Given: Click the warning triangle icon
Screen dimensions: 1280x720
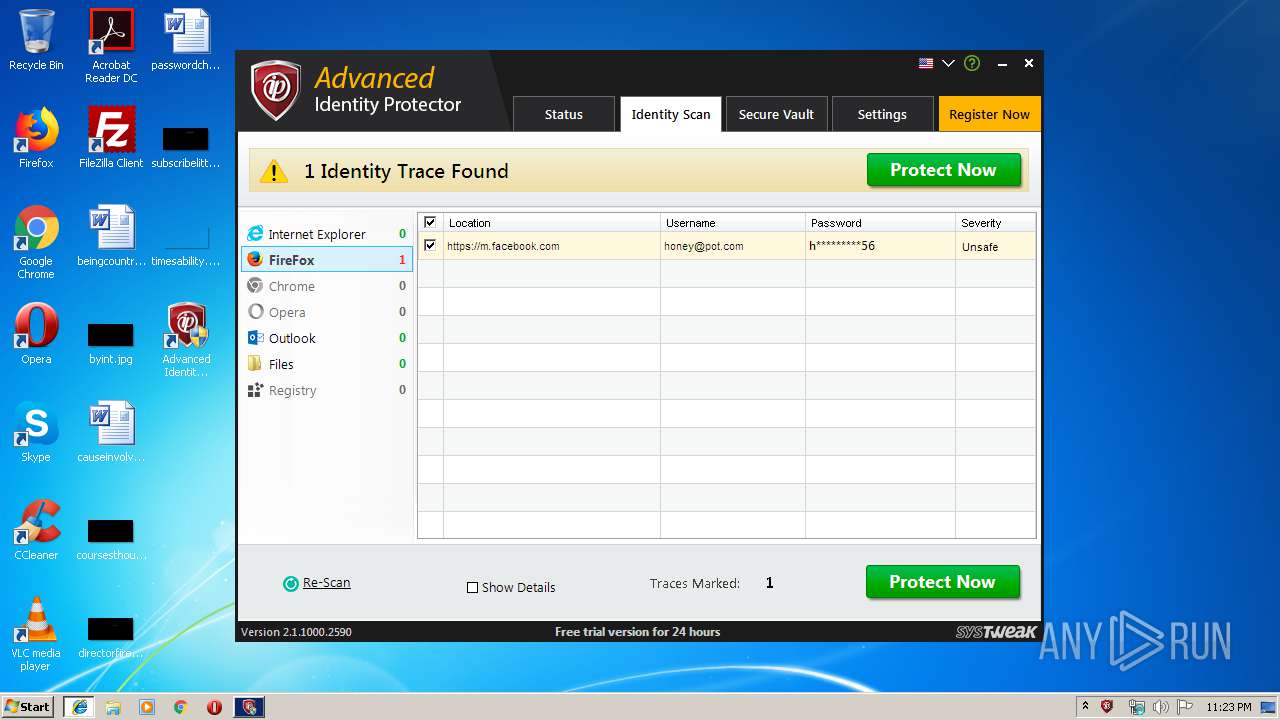Looking at the screenshot, I should tap(273, 171).
